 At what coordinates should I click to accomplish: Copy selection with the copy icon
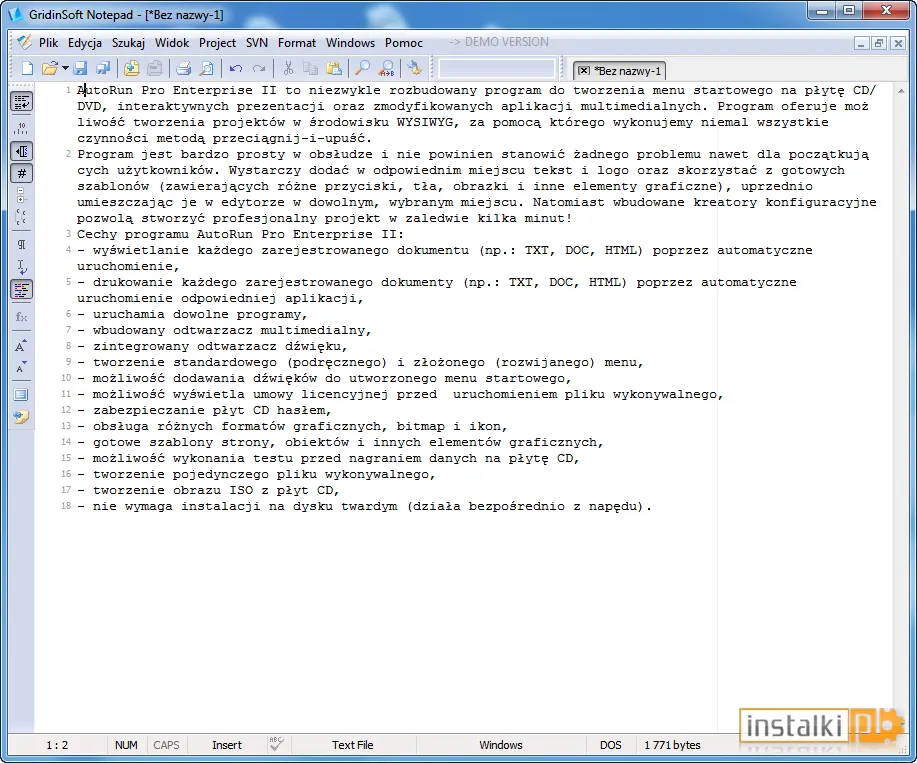pyautogui.click(x=311, y=68)
